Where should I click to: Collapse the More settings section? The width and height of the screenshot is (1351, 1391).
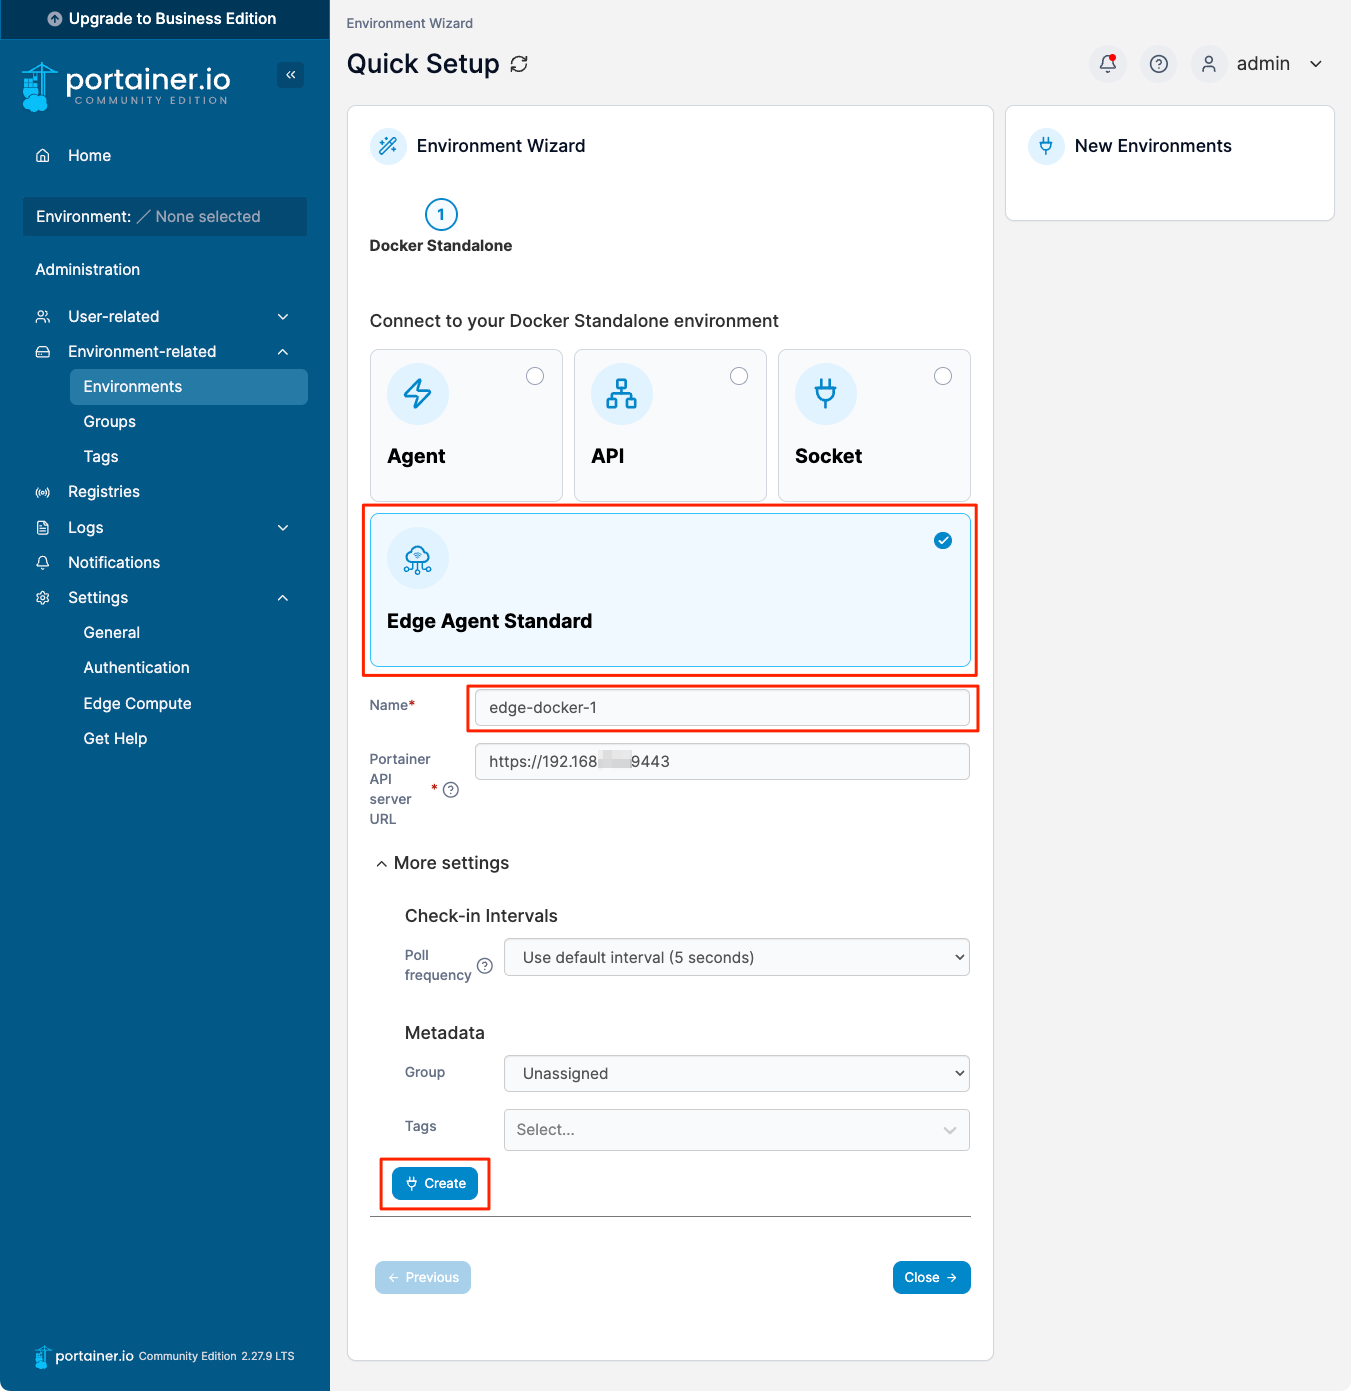pyautogui.click(x=442, y=863)
